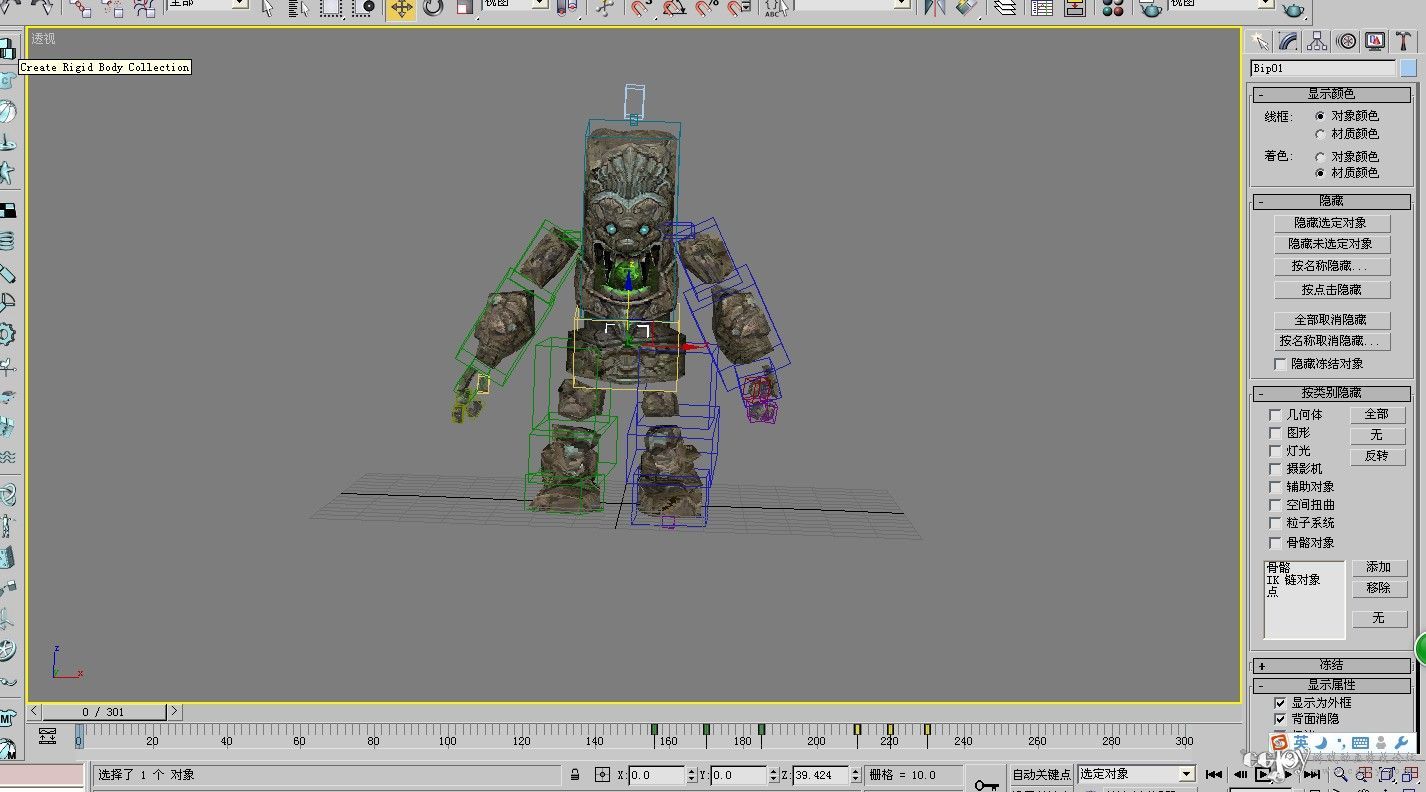The image size is (1426, 792).
Task: Toggle the Window/Crossing selection icon
Action: click(364, 8)
